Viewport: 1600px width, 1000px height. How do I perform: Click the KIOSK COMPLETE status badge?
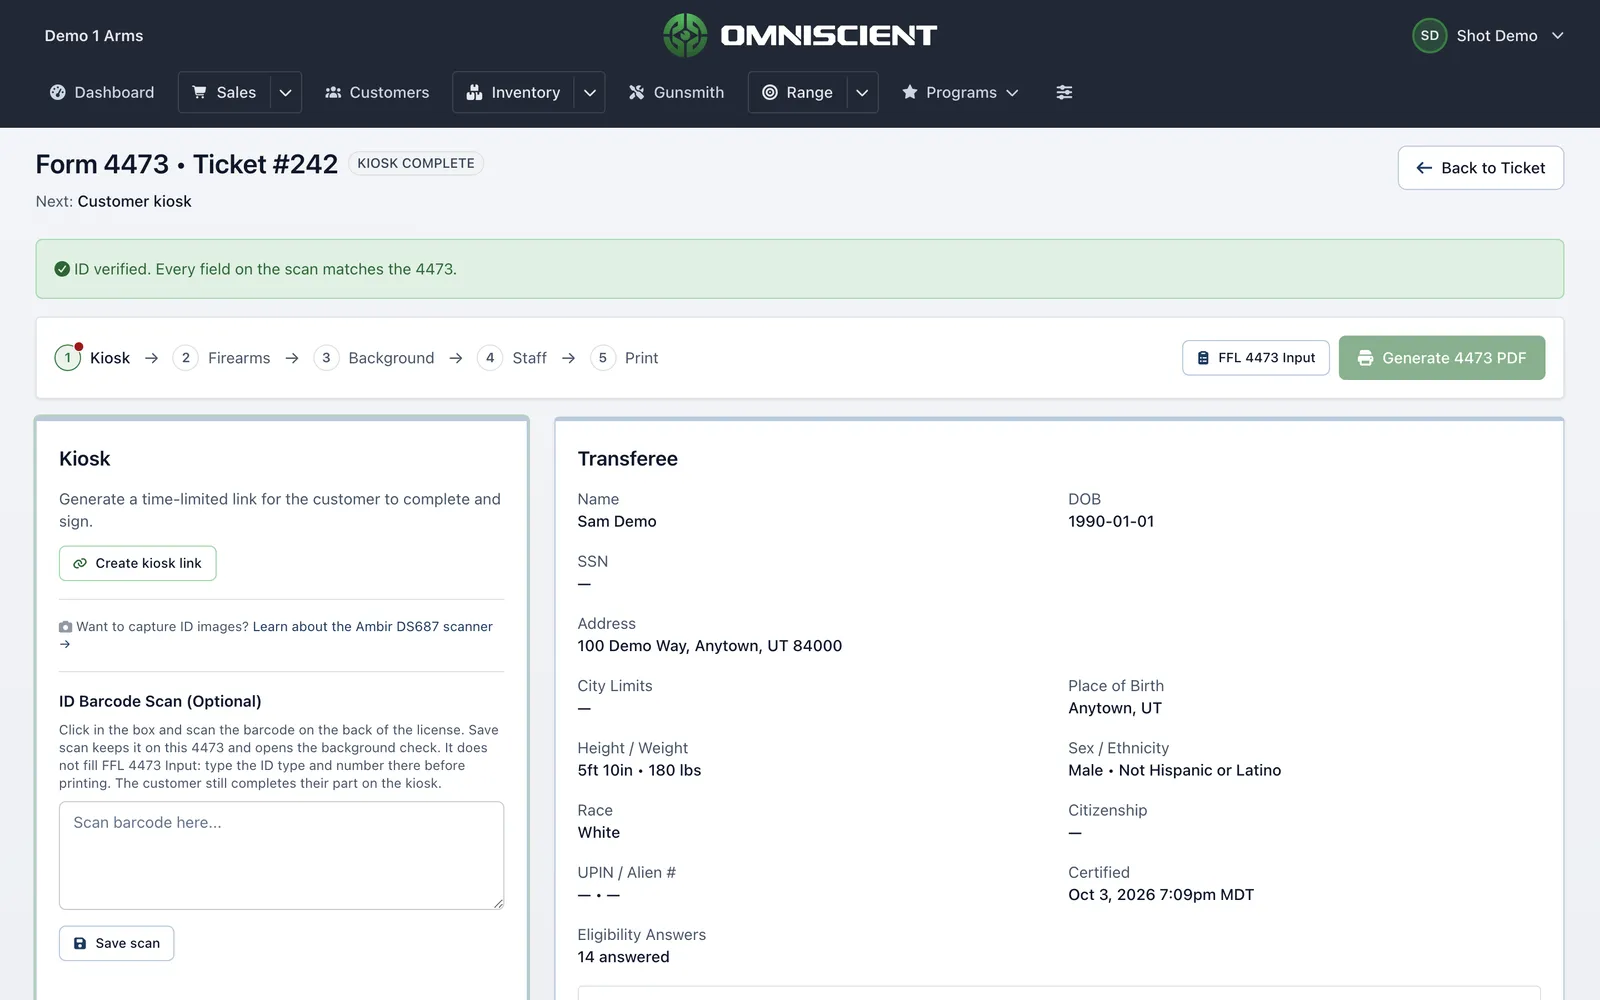[x=416, y=163]
